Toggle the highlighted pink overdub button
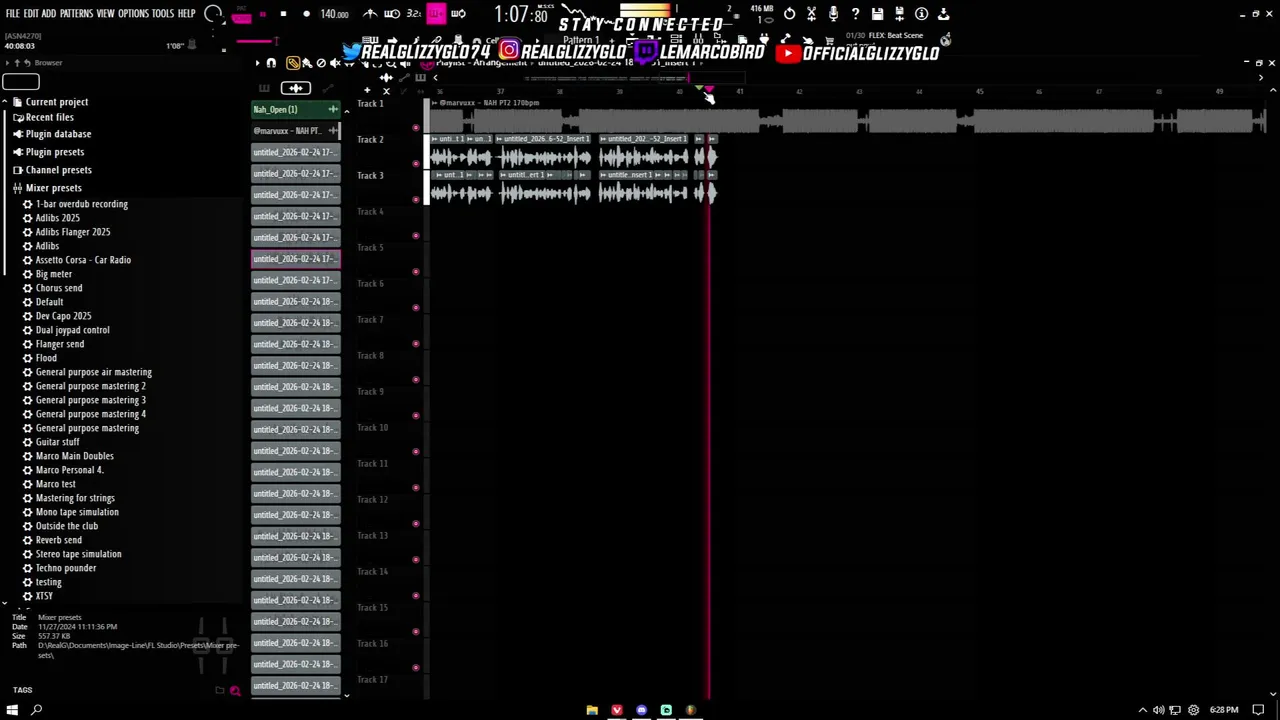The image size is (1280, 720). 436,14
